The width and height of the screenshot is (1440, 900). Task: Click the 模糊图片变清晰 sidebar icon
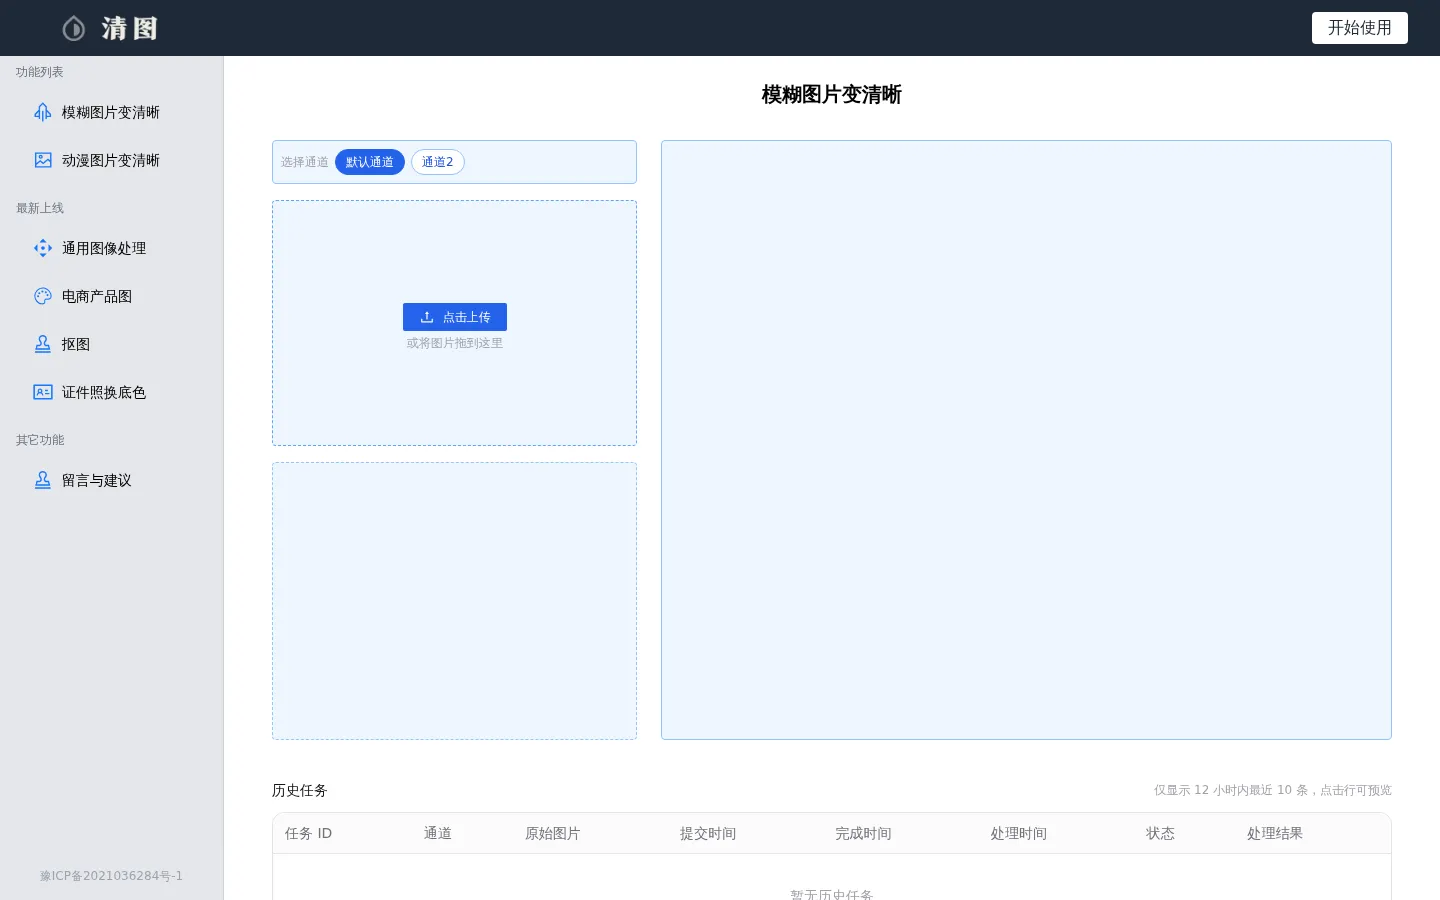[43, 112]
